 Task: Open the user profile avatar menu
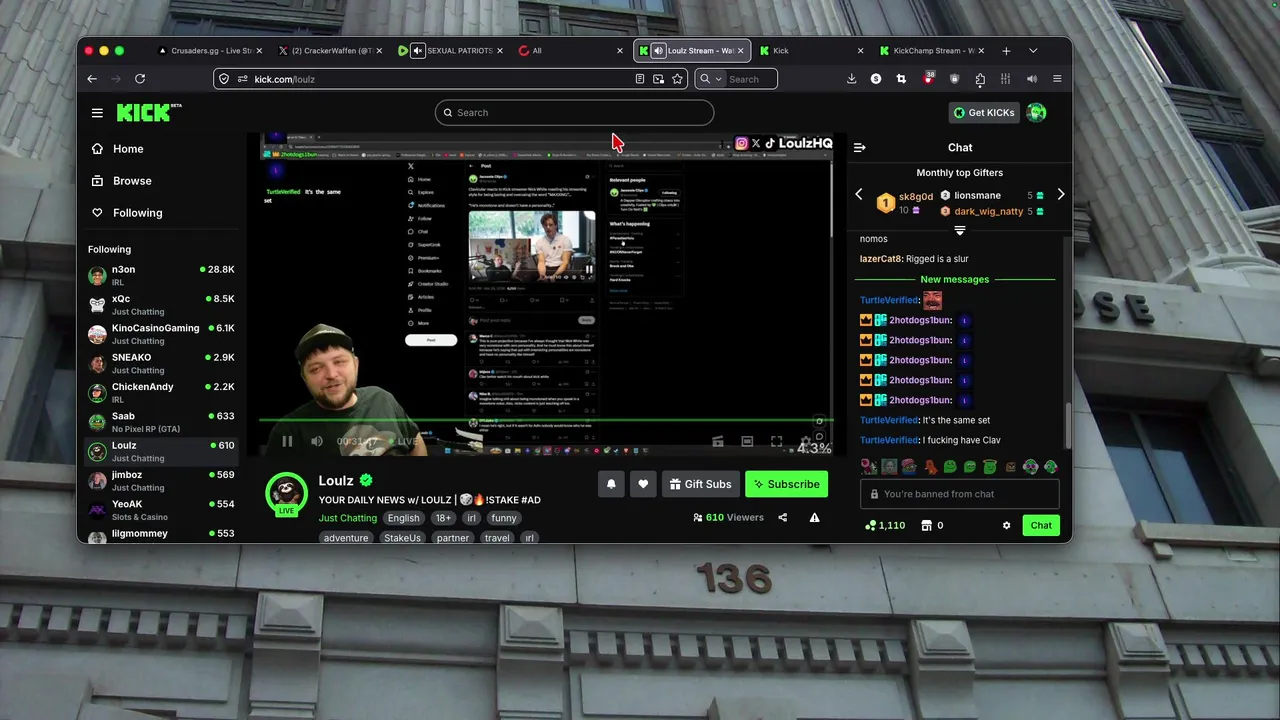[1037, 113]
